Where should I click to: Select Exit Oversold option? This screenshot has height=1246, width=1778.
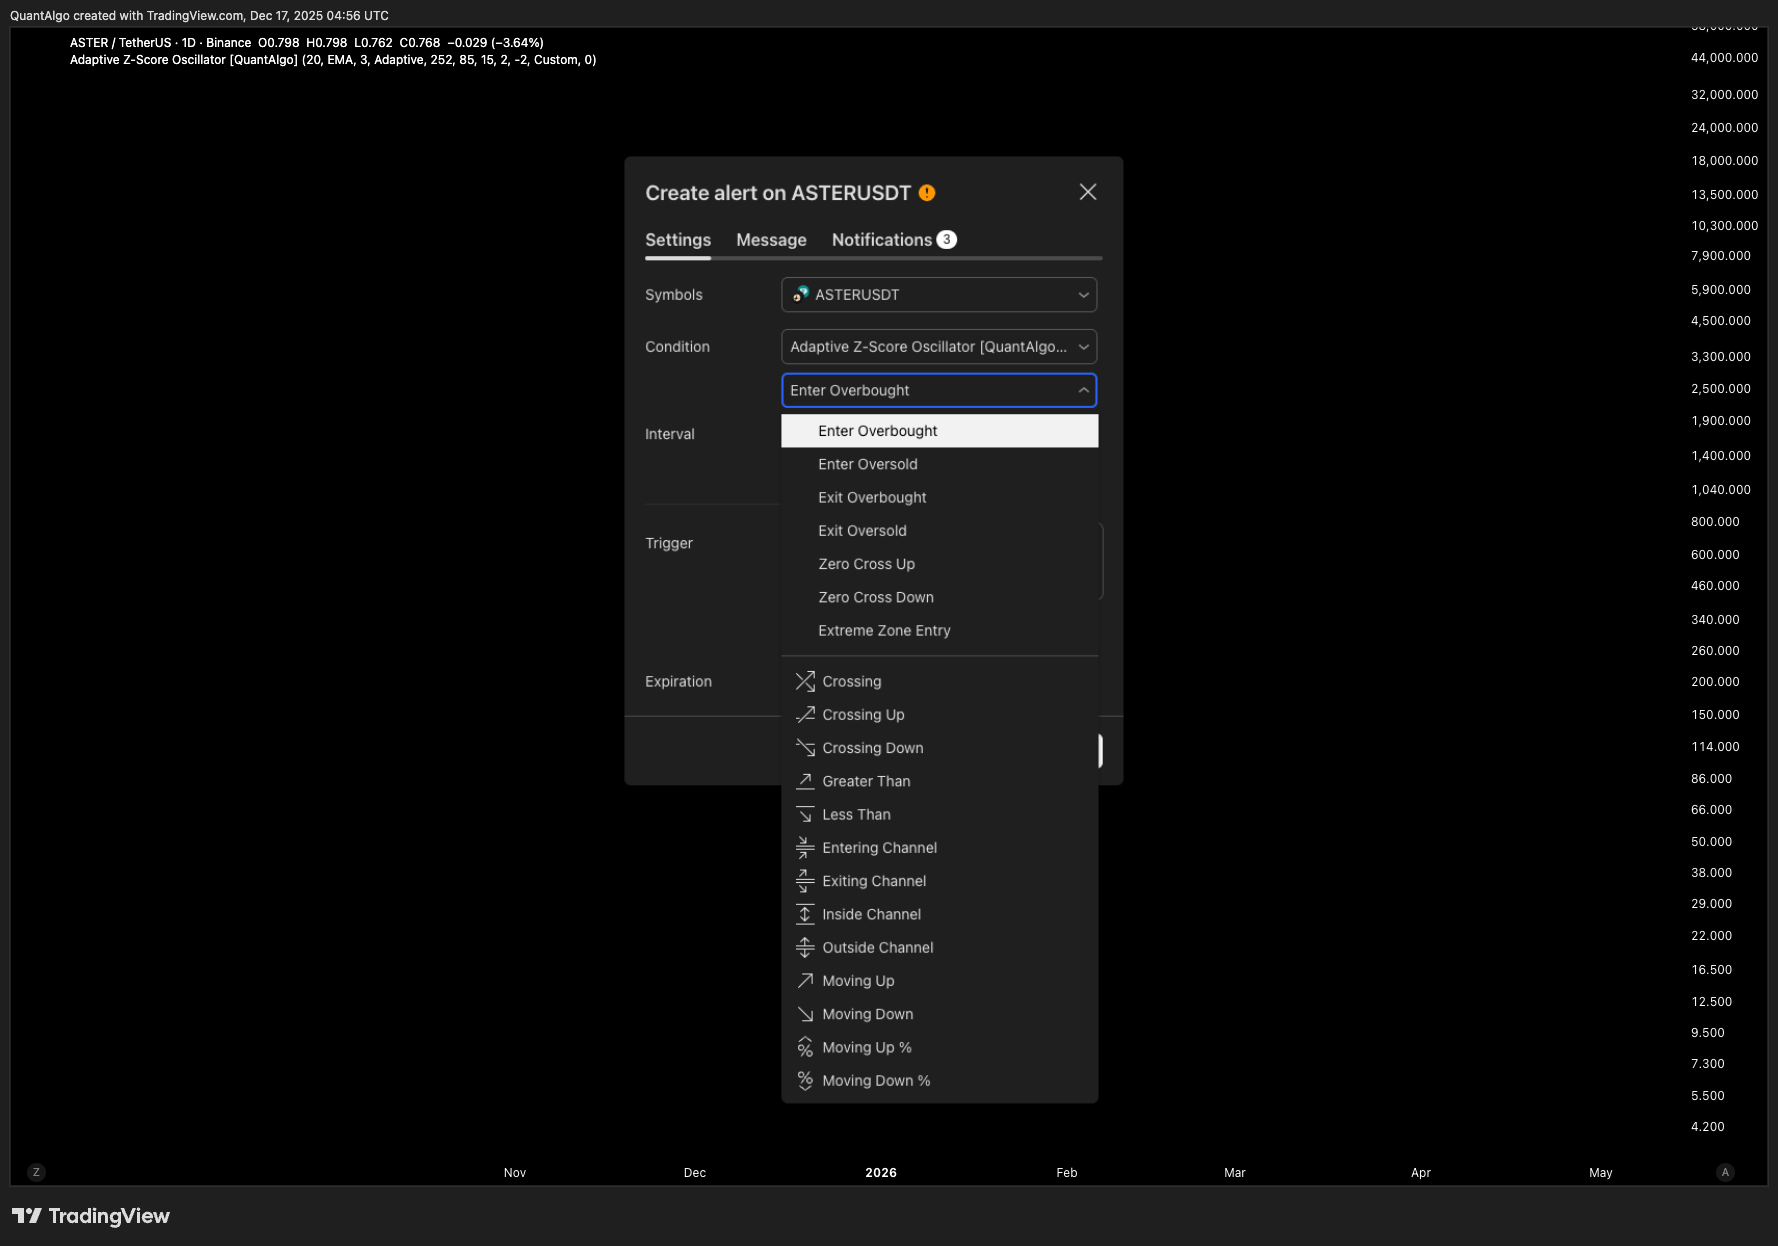tap(940, 531)
